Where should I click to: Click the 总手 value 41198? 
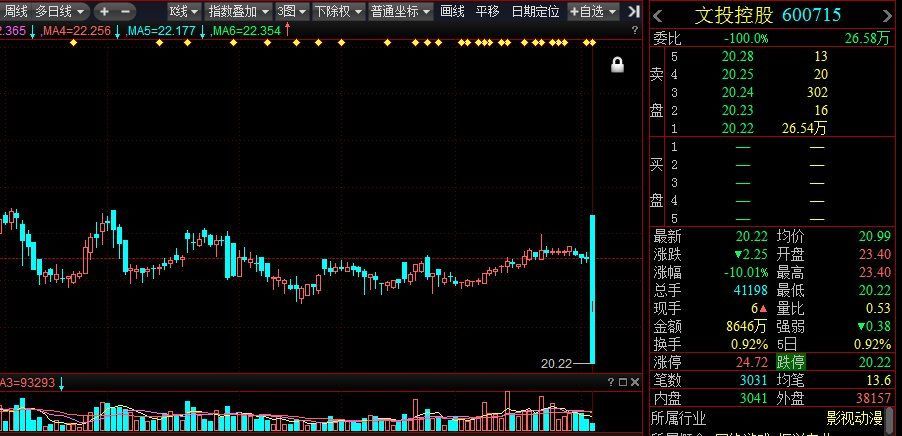coord(751,290)
